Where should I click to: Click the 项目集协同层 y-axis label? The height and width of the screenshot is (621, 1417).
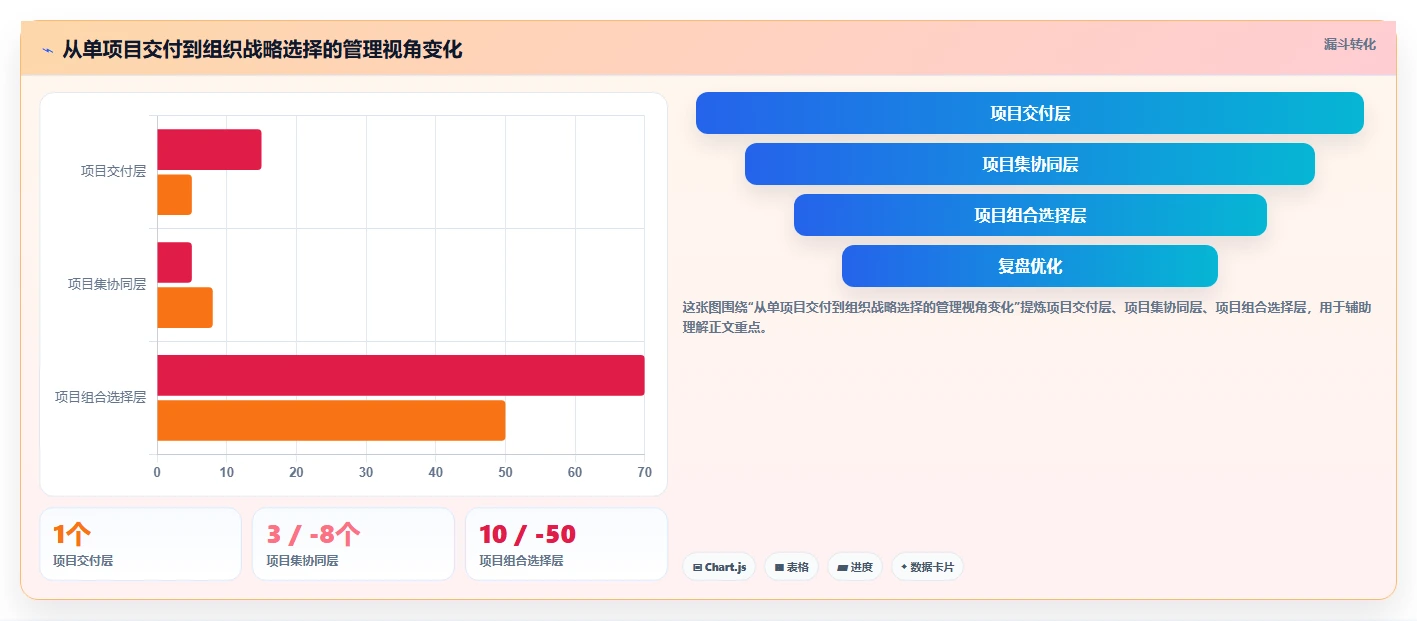[x=107, y=284]
